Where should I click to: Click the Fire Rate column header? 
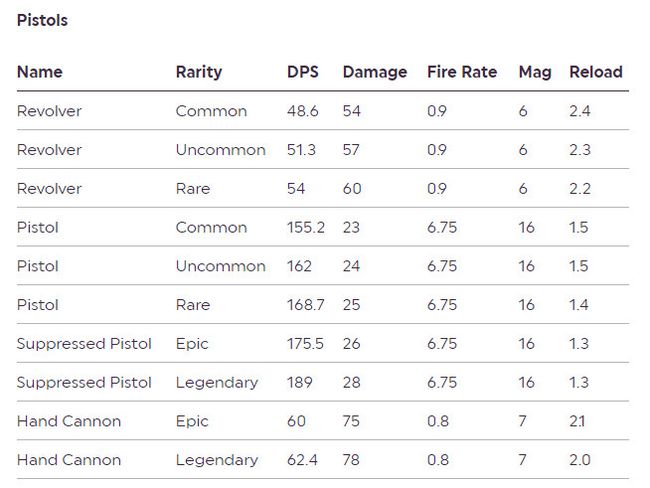(x=462, y=72)
